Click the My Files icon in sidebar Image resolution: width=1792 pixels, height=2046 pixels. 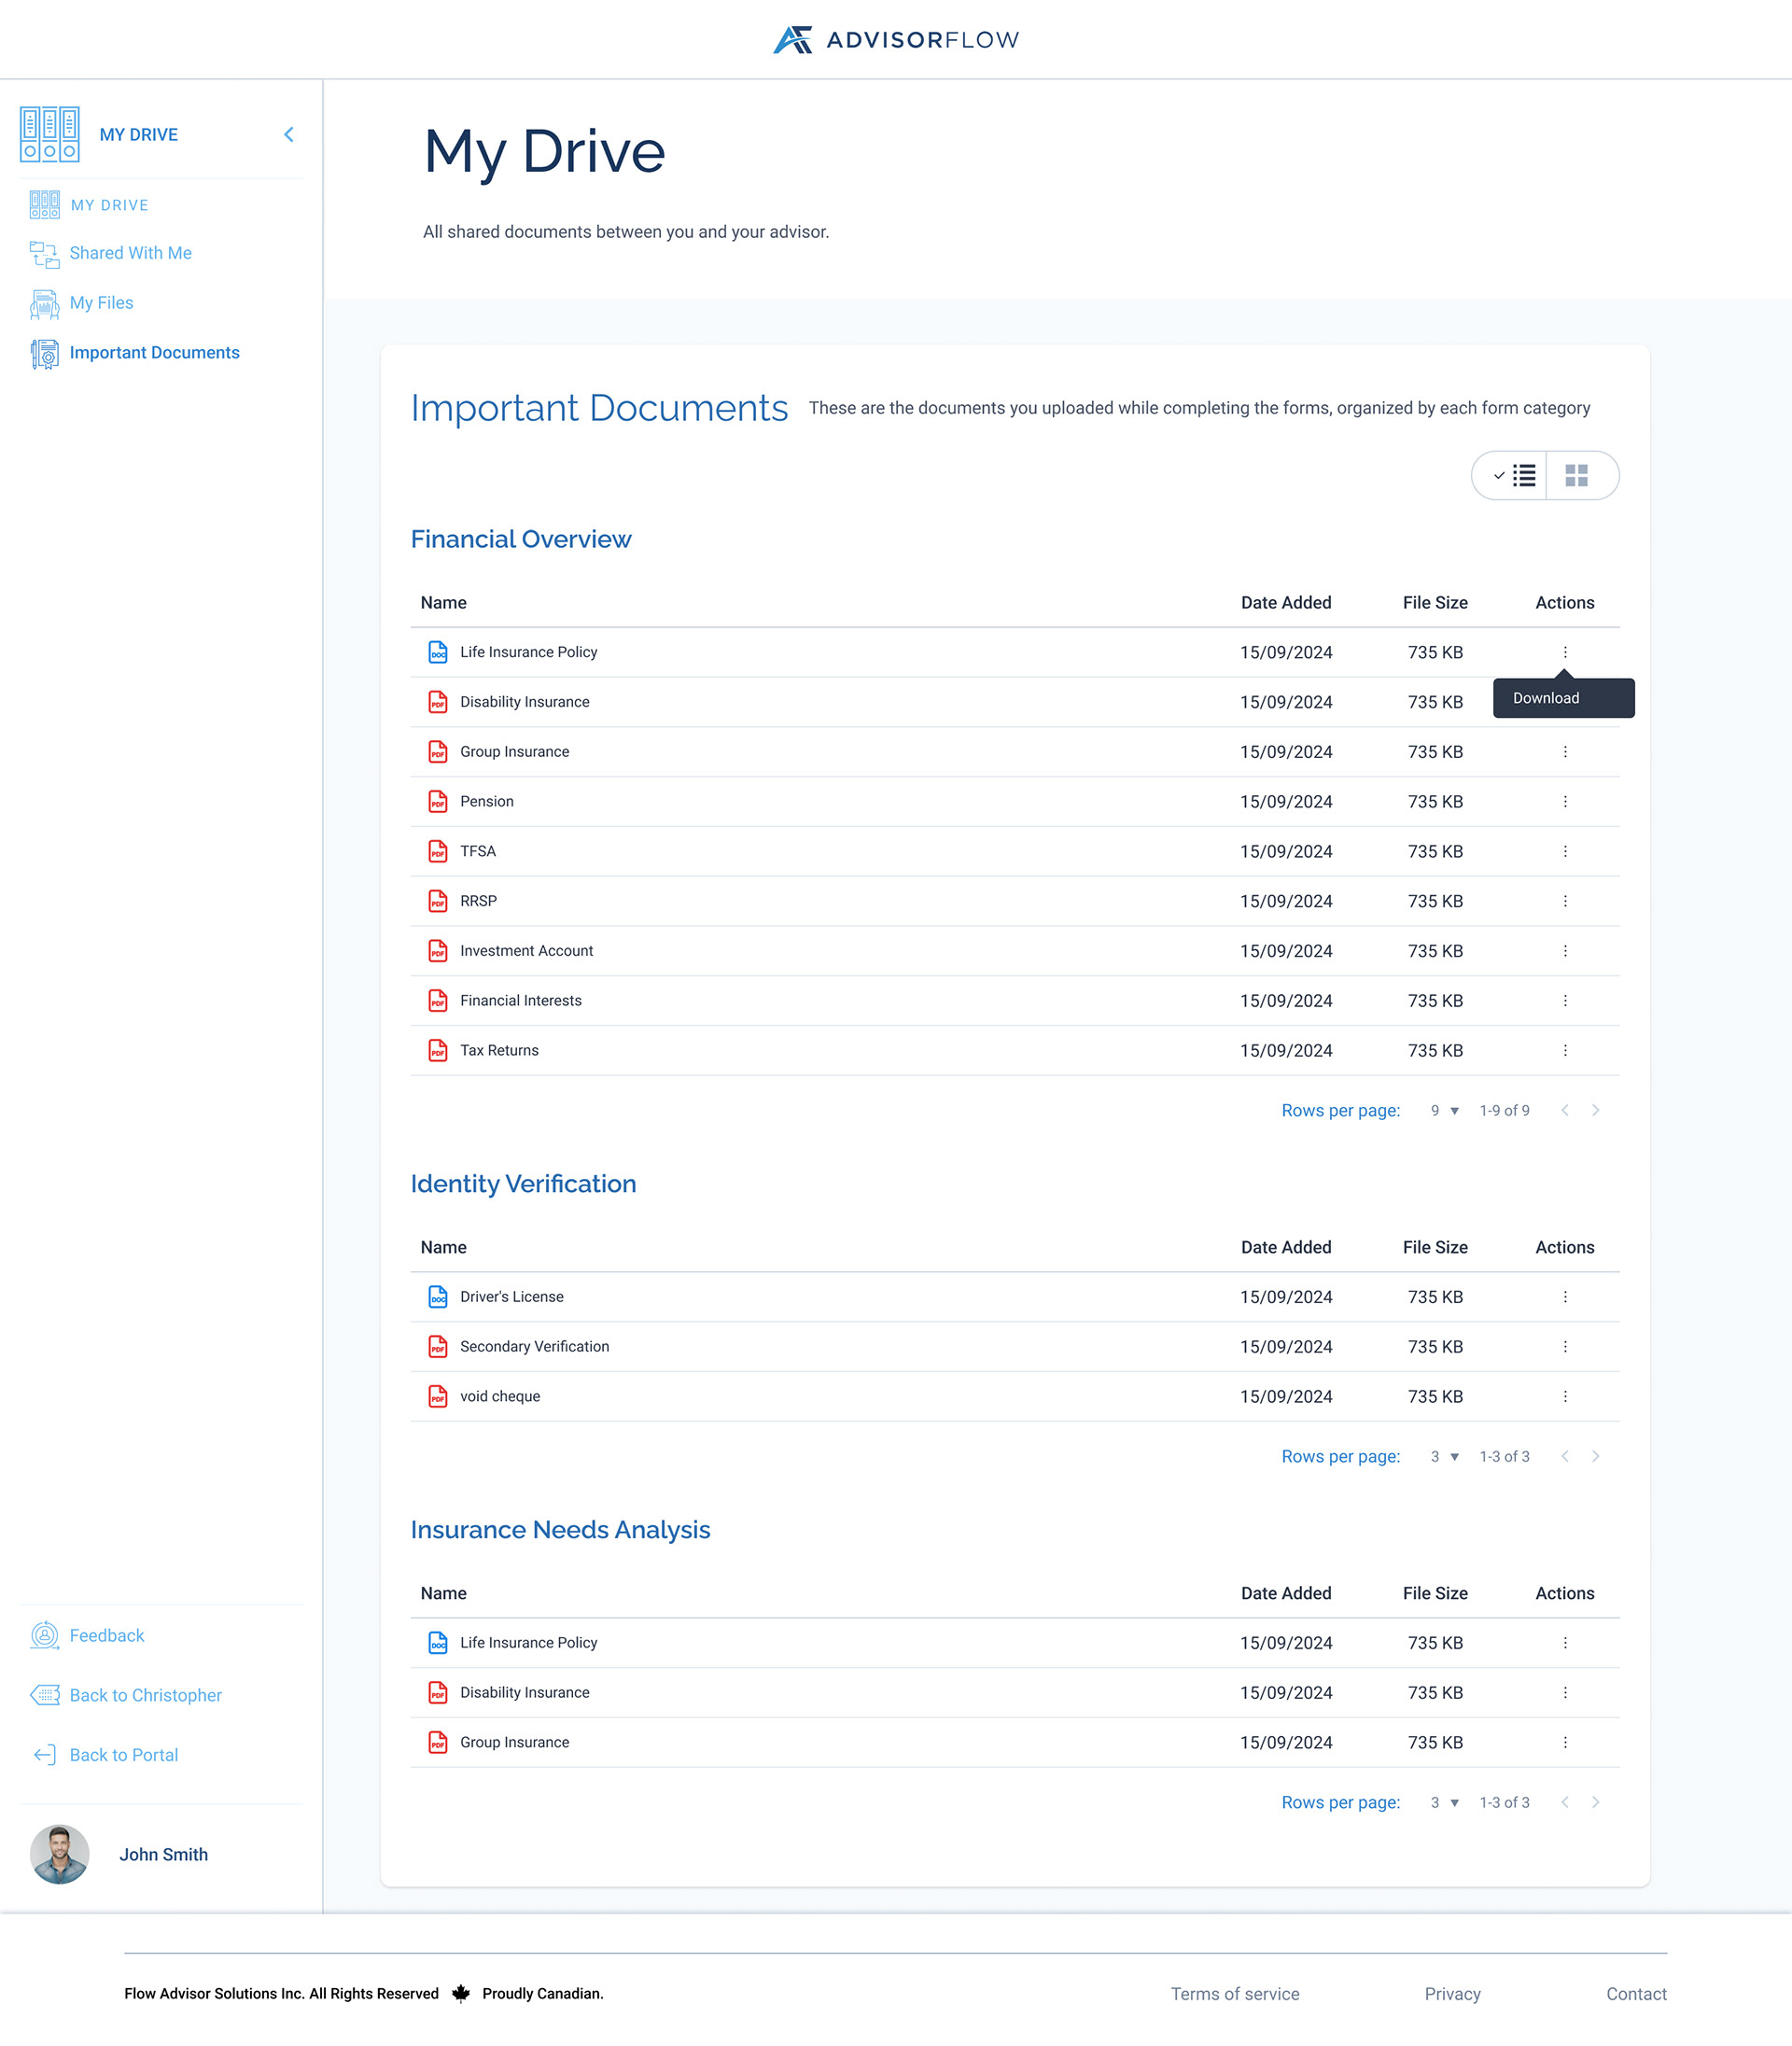coord(44,303)
